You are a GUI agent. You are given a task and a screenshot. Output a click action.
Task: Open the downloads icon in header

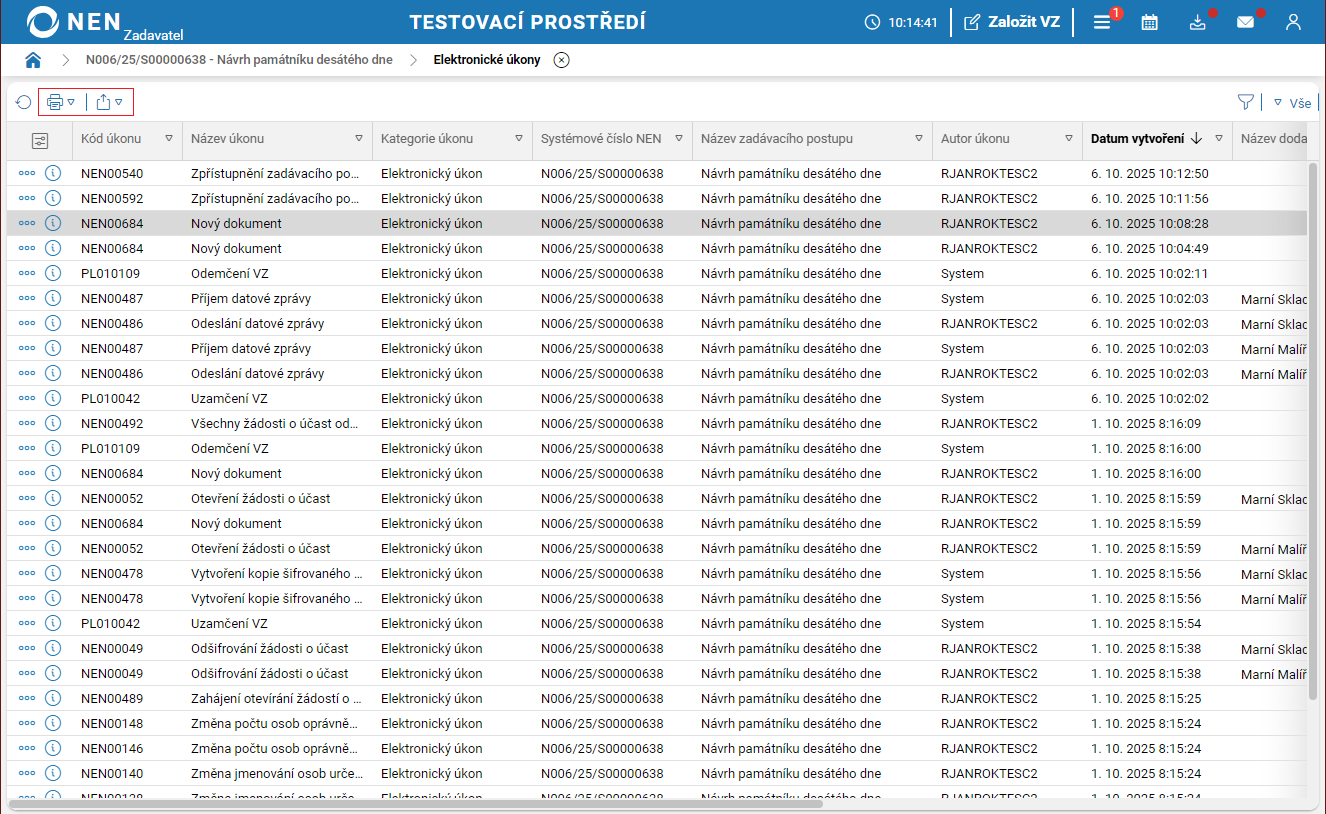click(1198, 22)
